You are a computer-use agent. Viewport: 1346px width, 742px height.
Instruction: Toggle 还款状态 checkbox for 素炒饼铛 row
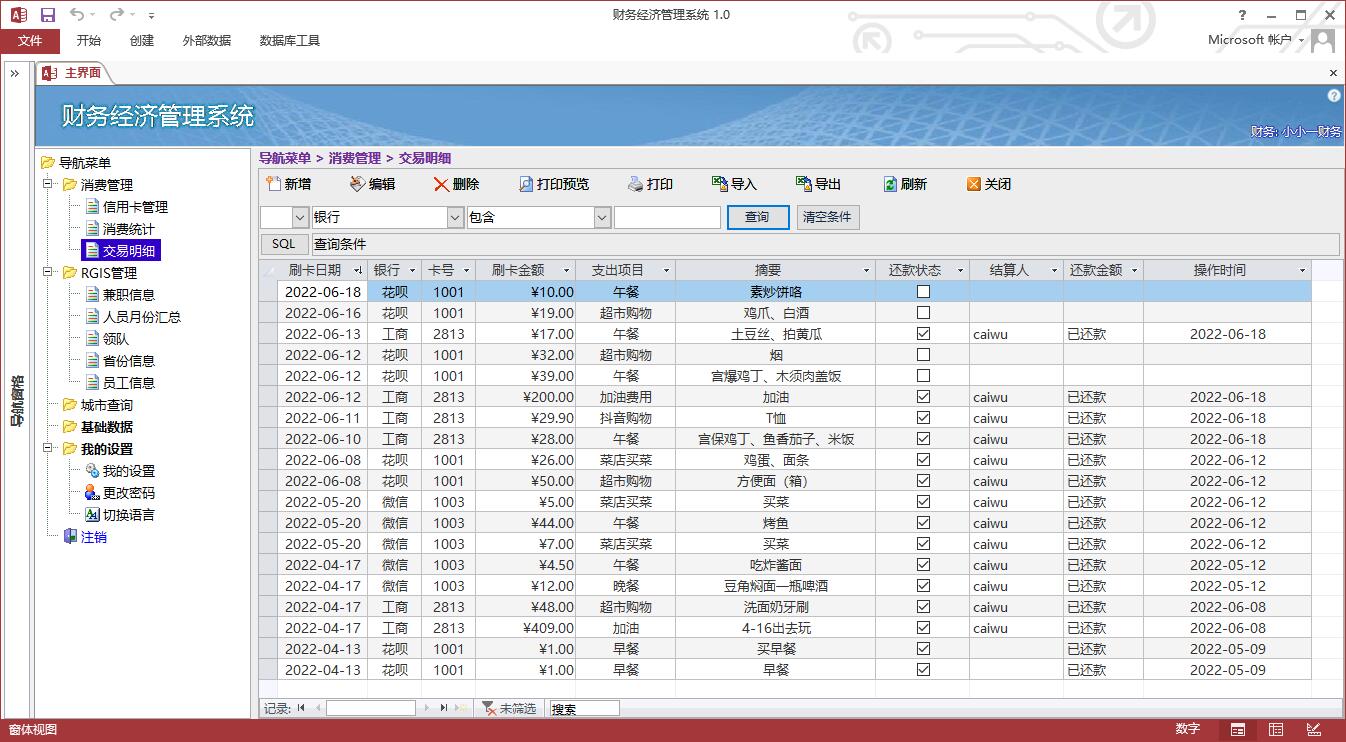[923, 292]
